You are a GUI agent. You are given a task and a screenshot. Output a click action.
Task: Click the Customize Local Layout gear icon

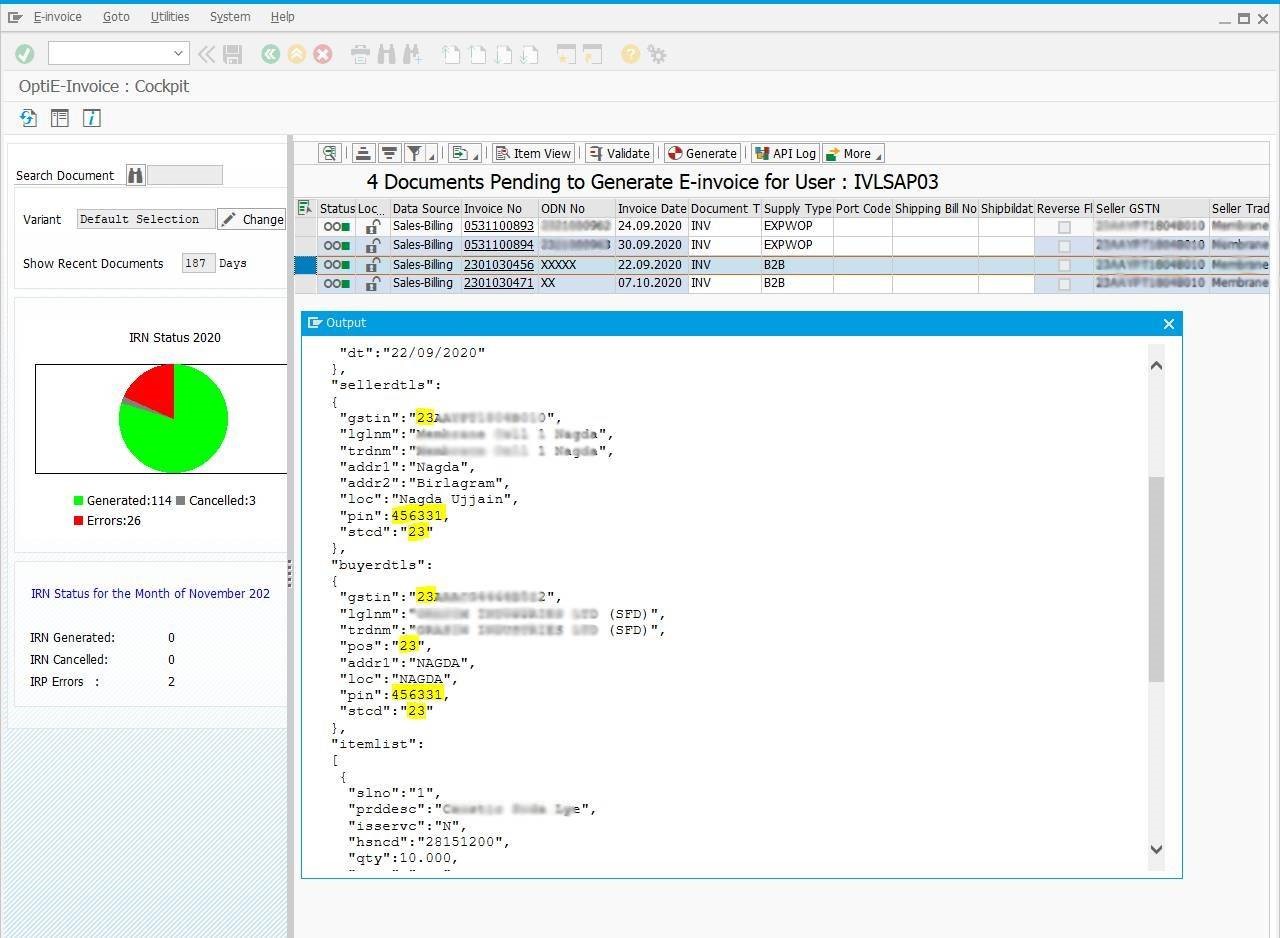pyautogui.click(x=657, y=54)
